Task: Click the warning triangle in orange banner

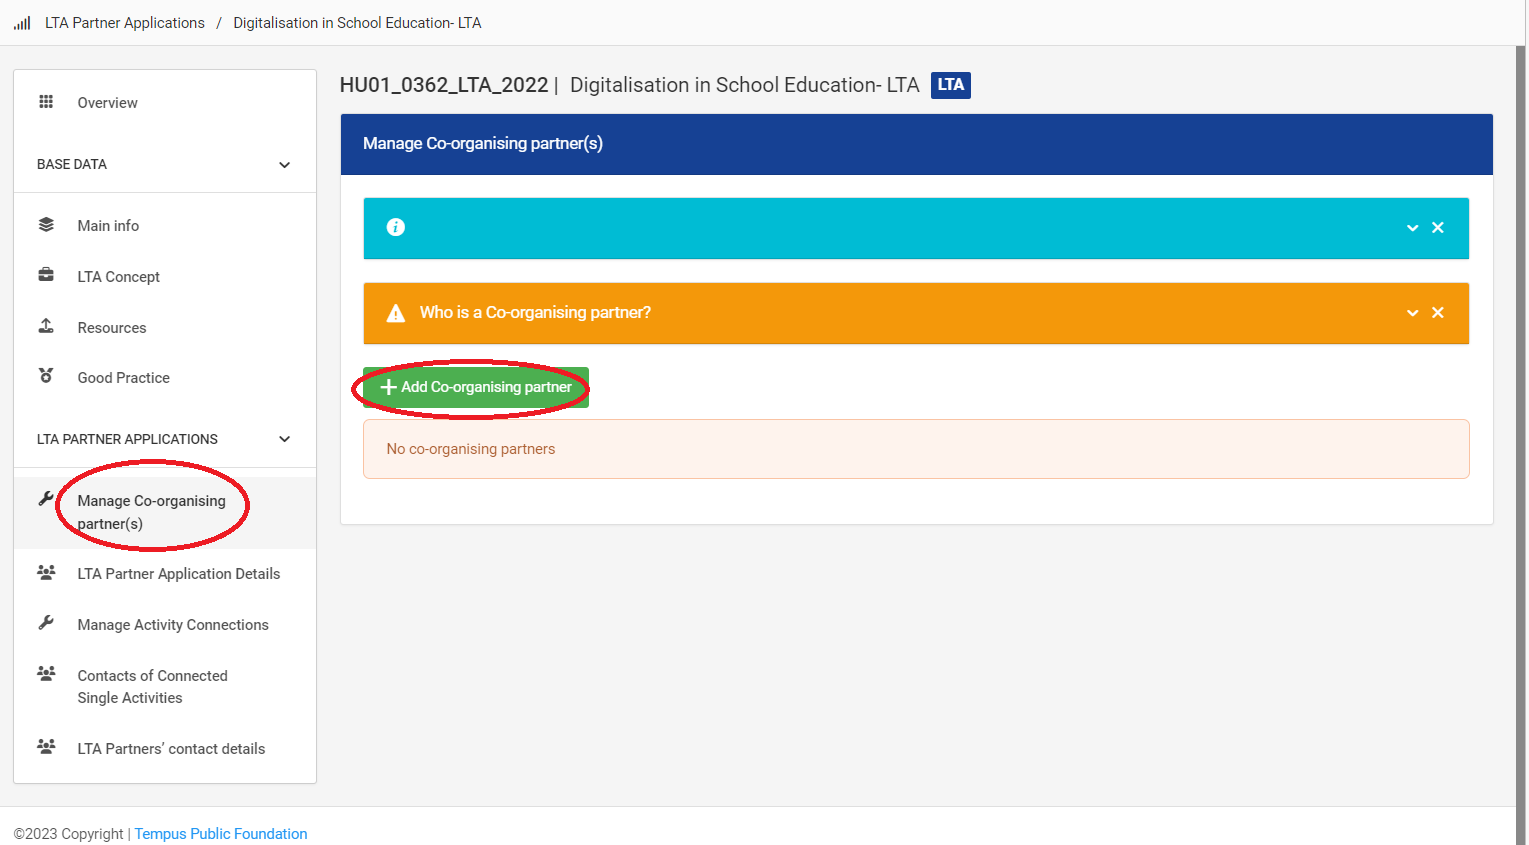Action: pos(396,313)
